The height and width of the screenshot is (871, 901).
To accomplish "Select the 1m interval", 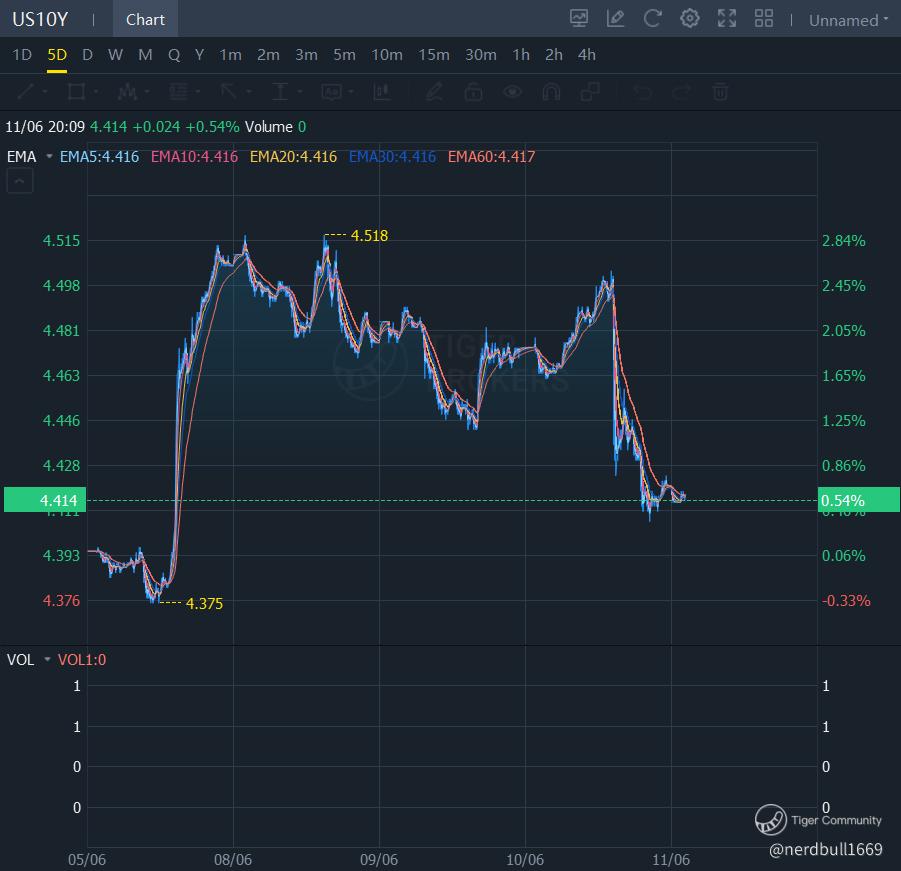I will [230, 55].
